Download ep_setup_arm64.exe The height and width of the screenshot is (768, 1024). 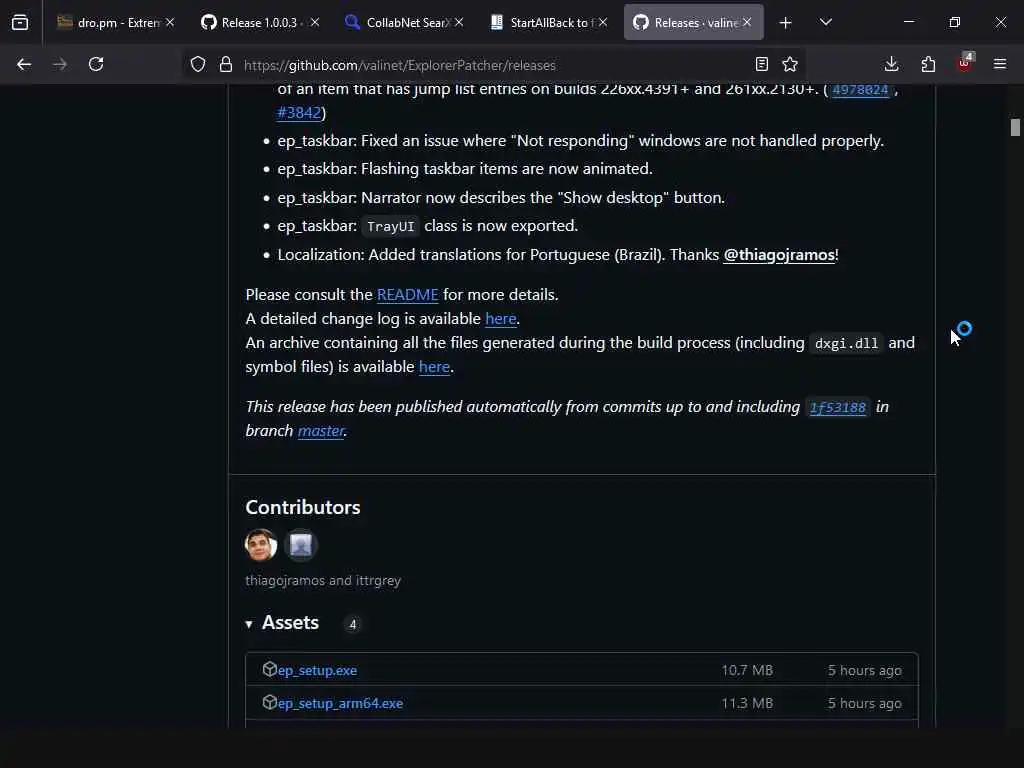(340, 703)
